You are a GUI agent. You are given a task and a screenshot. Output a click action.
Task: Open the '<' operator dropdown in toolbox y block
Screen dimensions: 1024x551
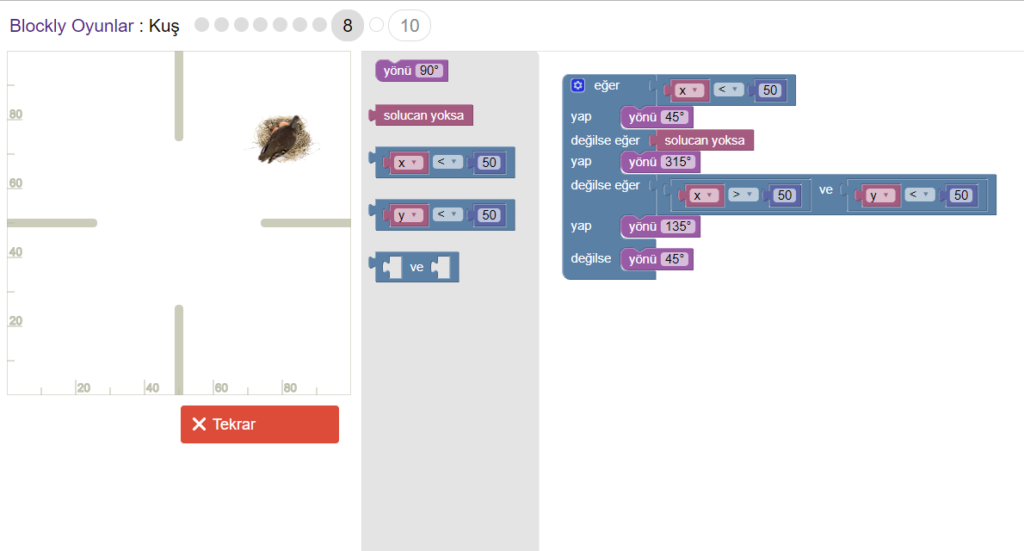pyautogui.click(x=447, y=215)
